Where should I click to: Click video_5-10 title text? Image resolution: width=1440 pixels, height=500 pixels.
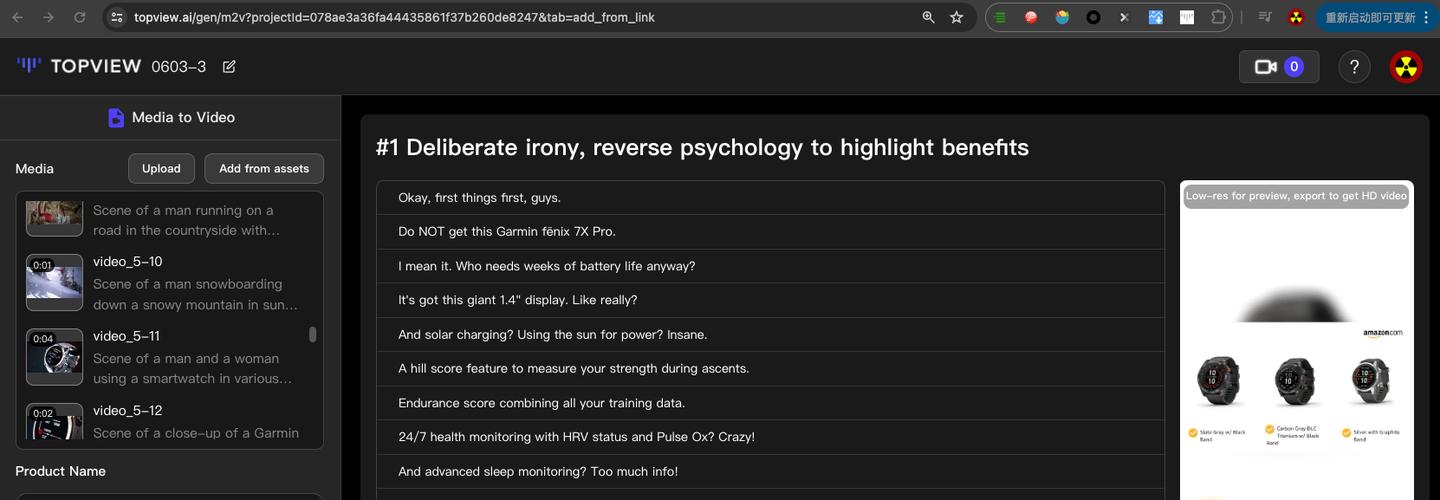pyautogui.click(x=127, y=261)
